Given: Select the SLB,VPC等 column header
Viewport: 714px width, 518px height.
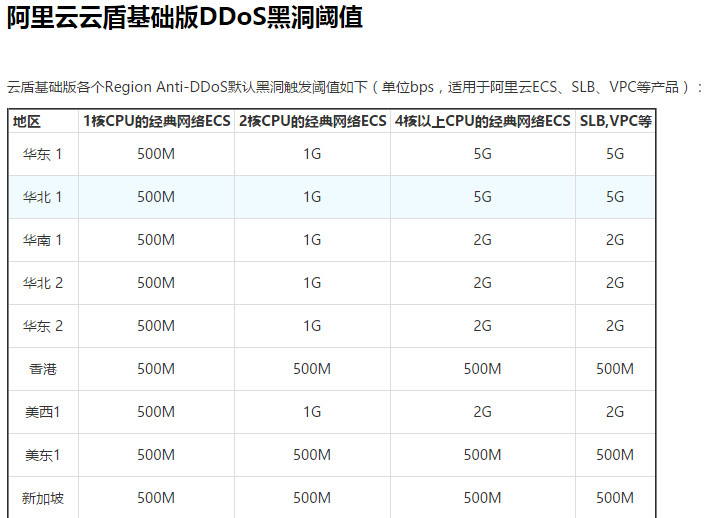Looking at the screenshot, I should tap(615, 121).
